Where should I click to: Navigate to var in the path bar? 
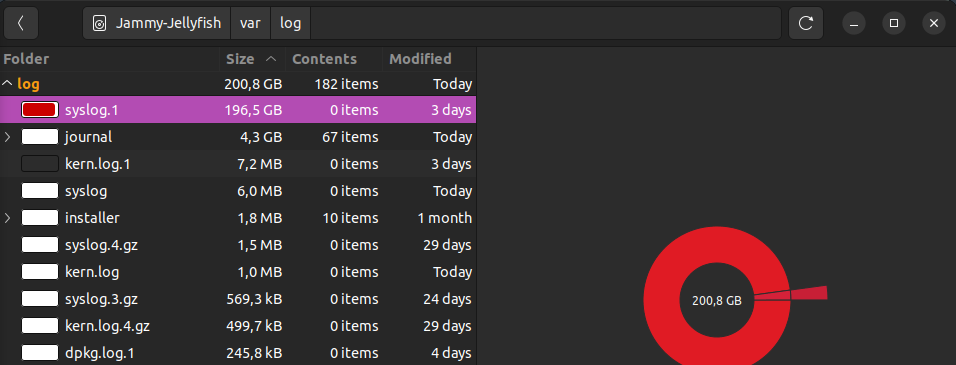pyautogui.click(x=251, y=23)
